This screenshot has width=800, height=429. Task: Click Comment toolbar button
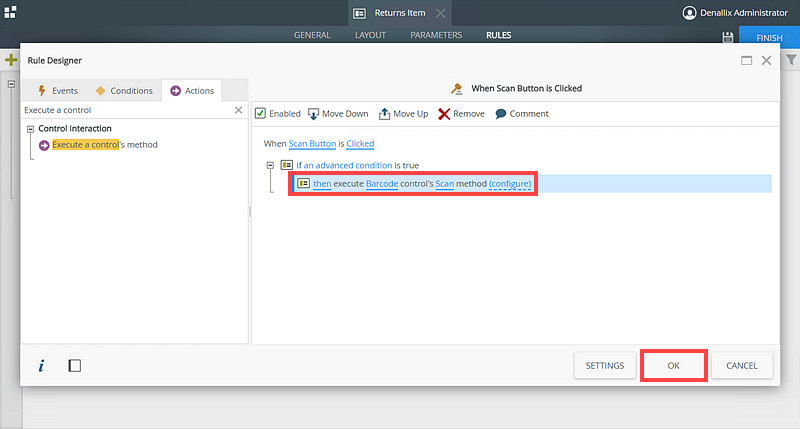click(x=522, y=114)
